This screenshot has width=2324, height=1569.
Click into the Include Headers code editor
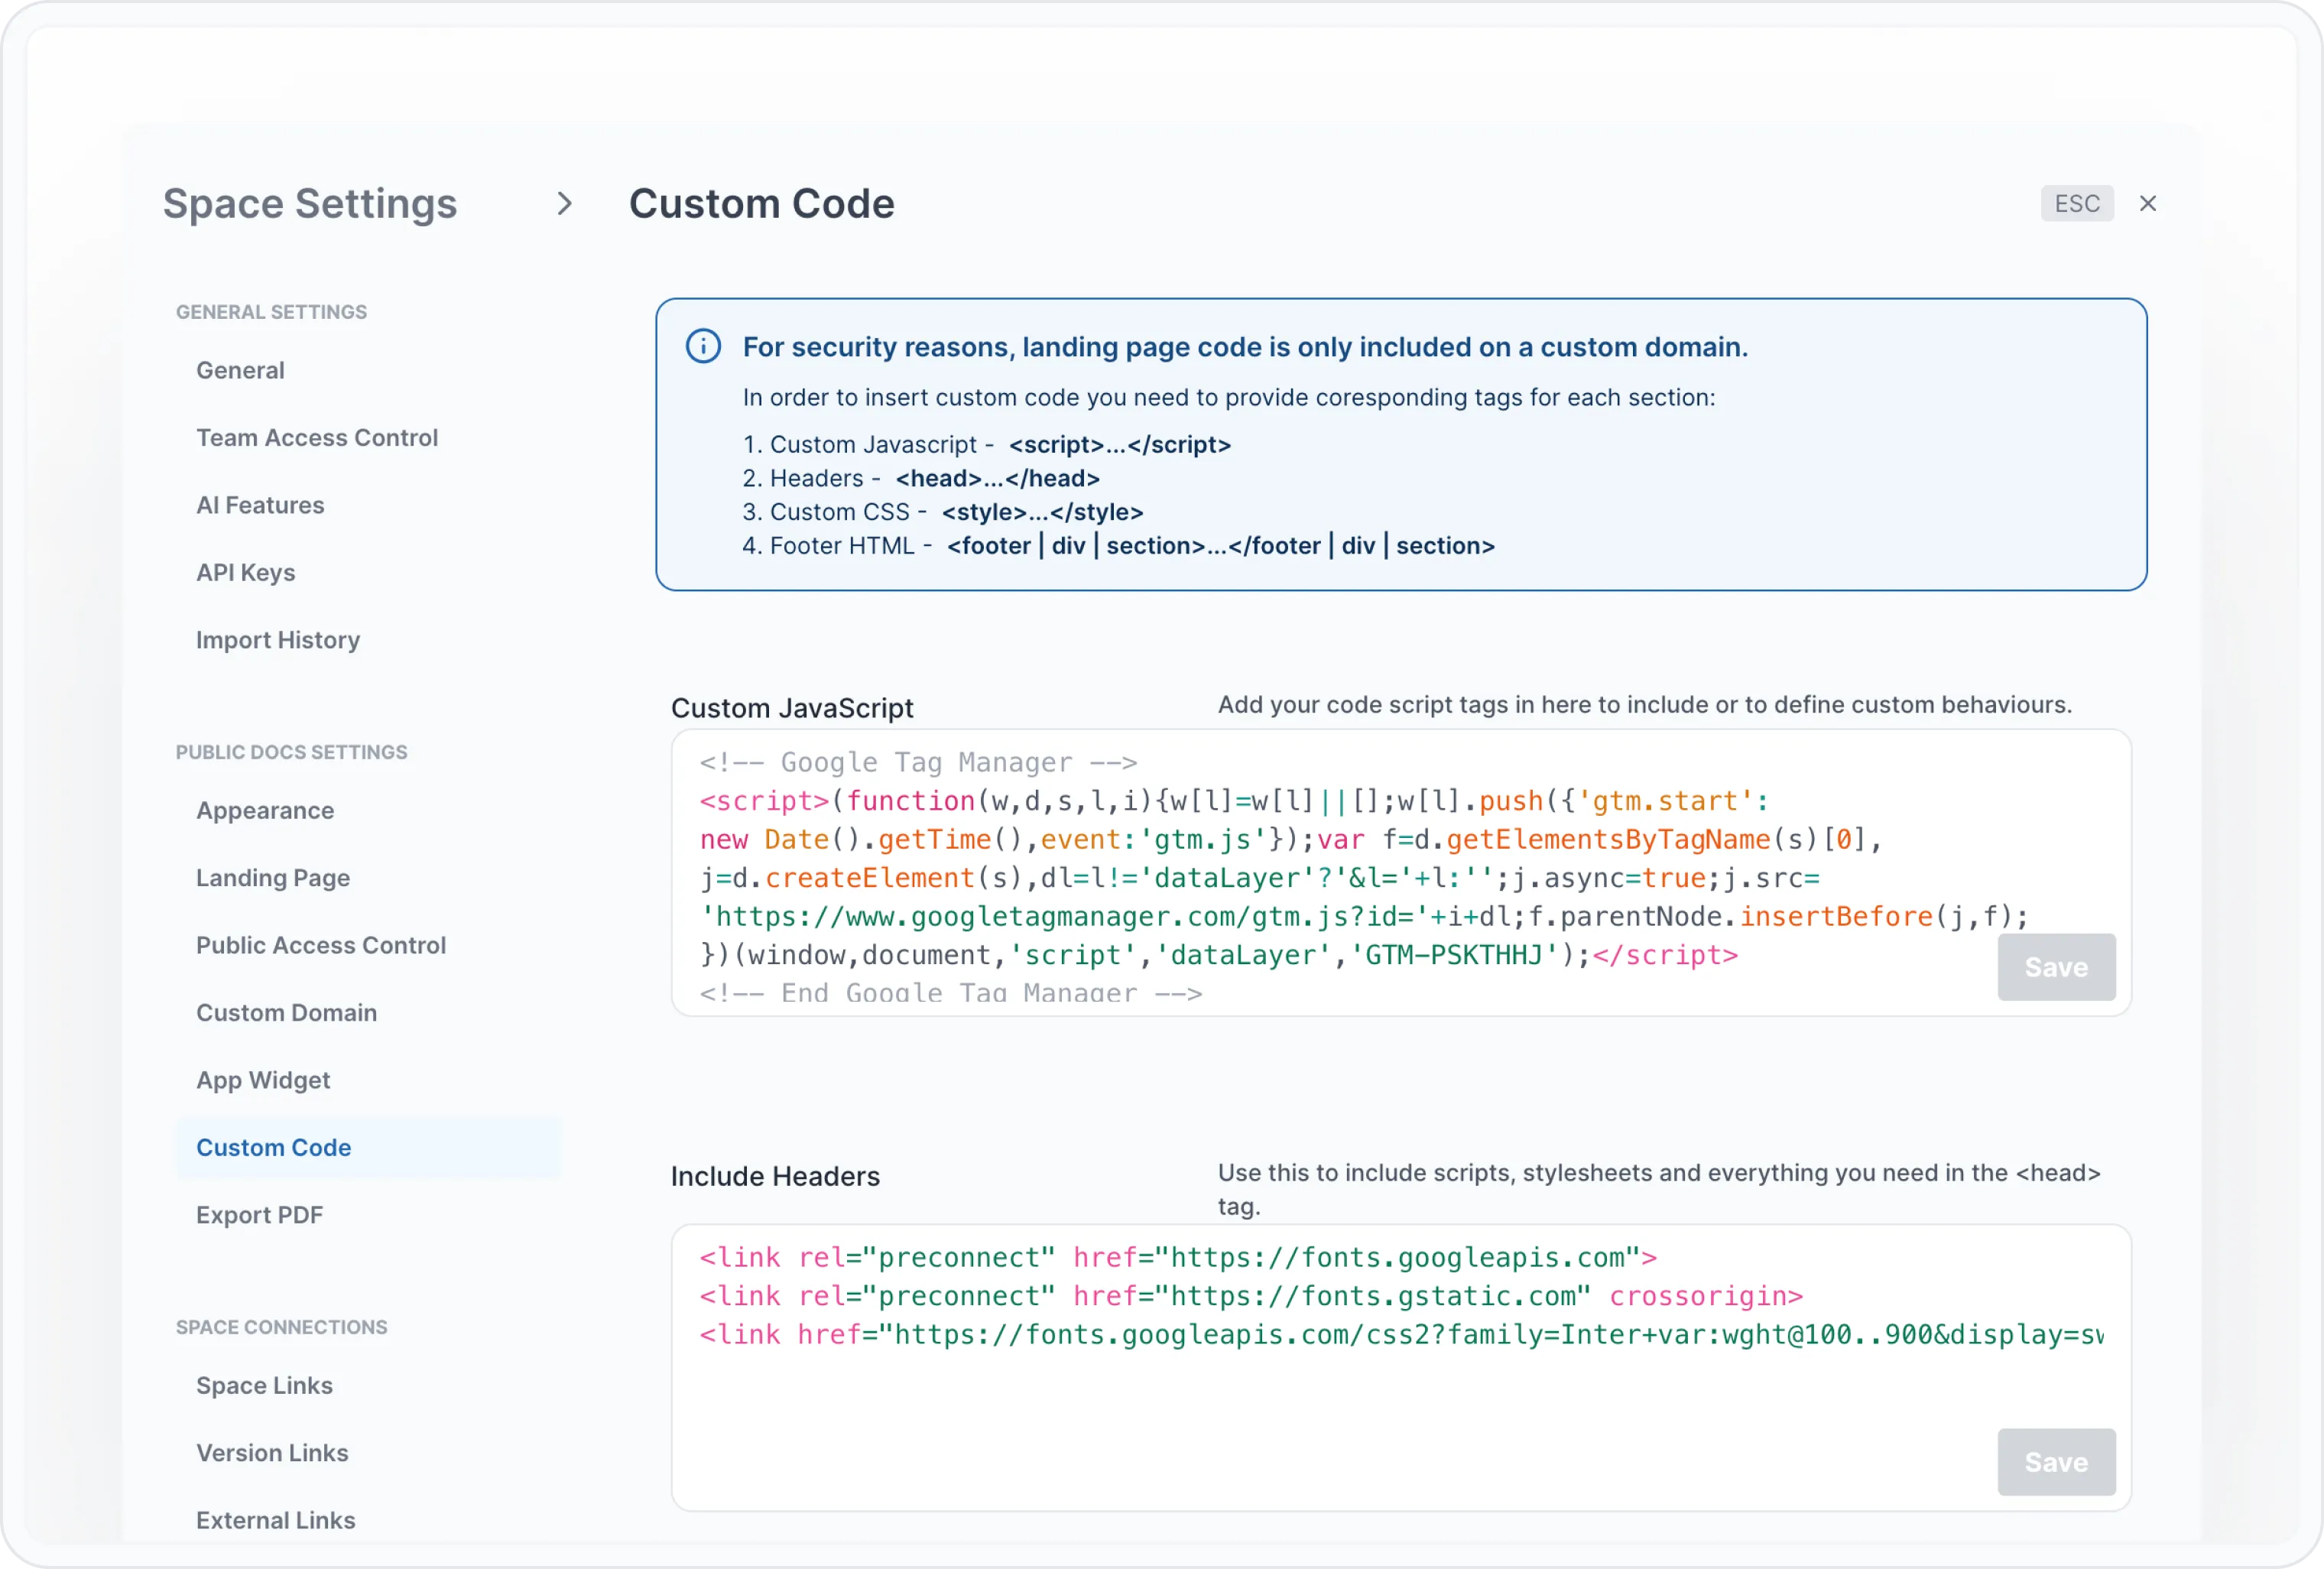point(1401,1368)
